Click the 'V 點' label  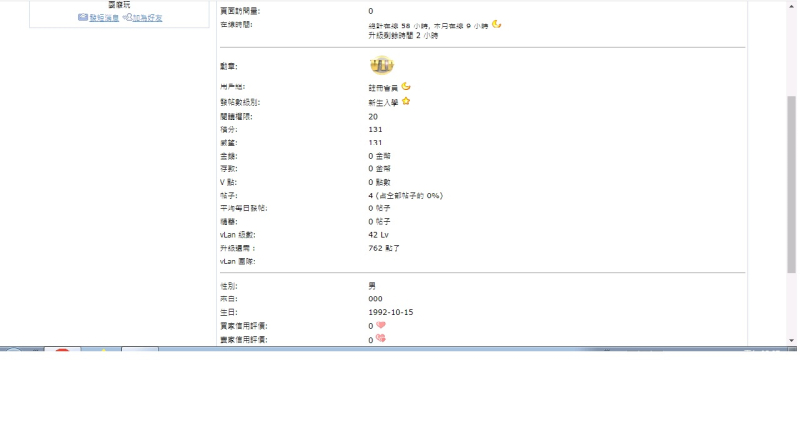coord(228,182)
